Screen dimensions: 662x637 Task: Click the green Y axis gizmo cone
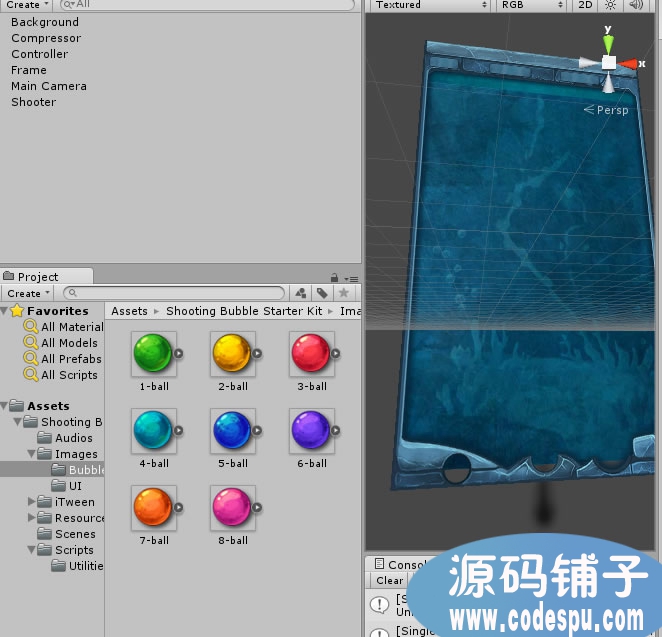[608, 44]
